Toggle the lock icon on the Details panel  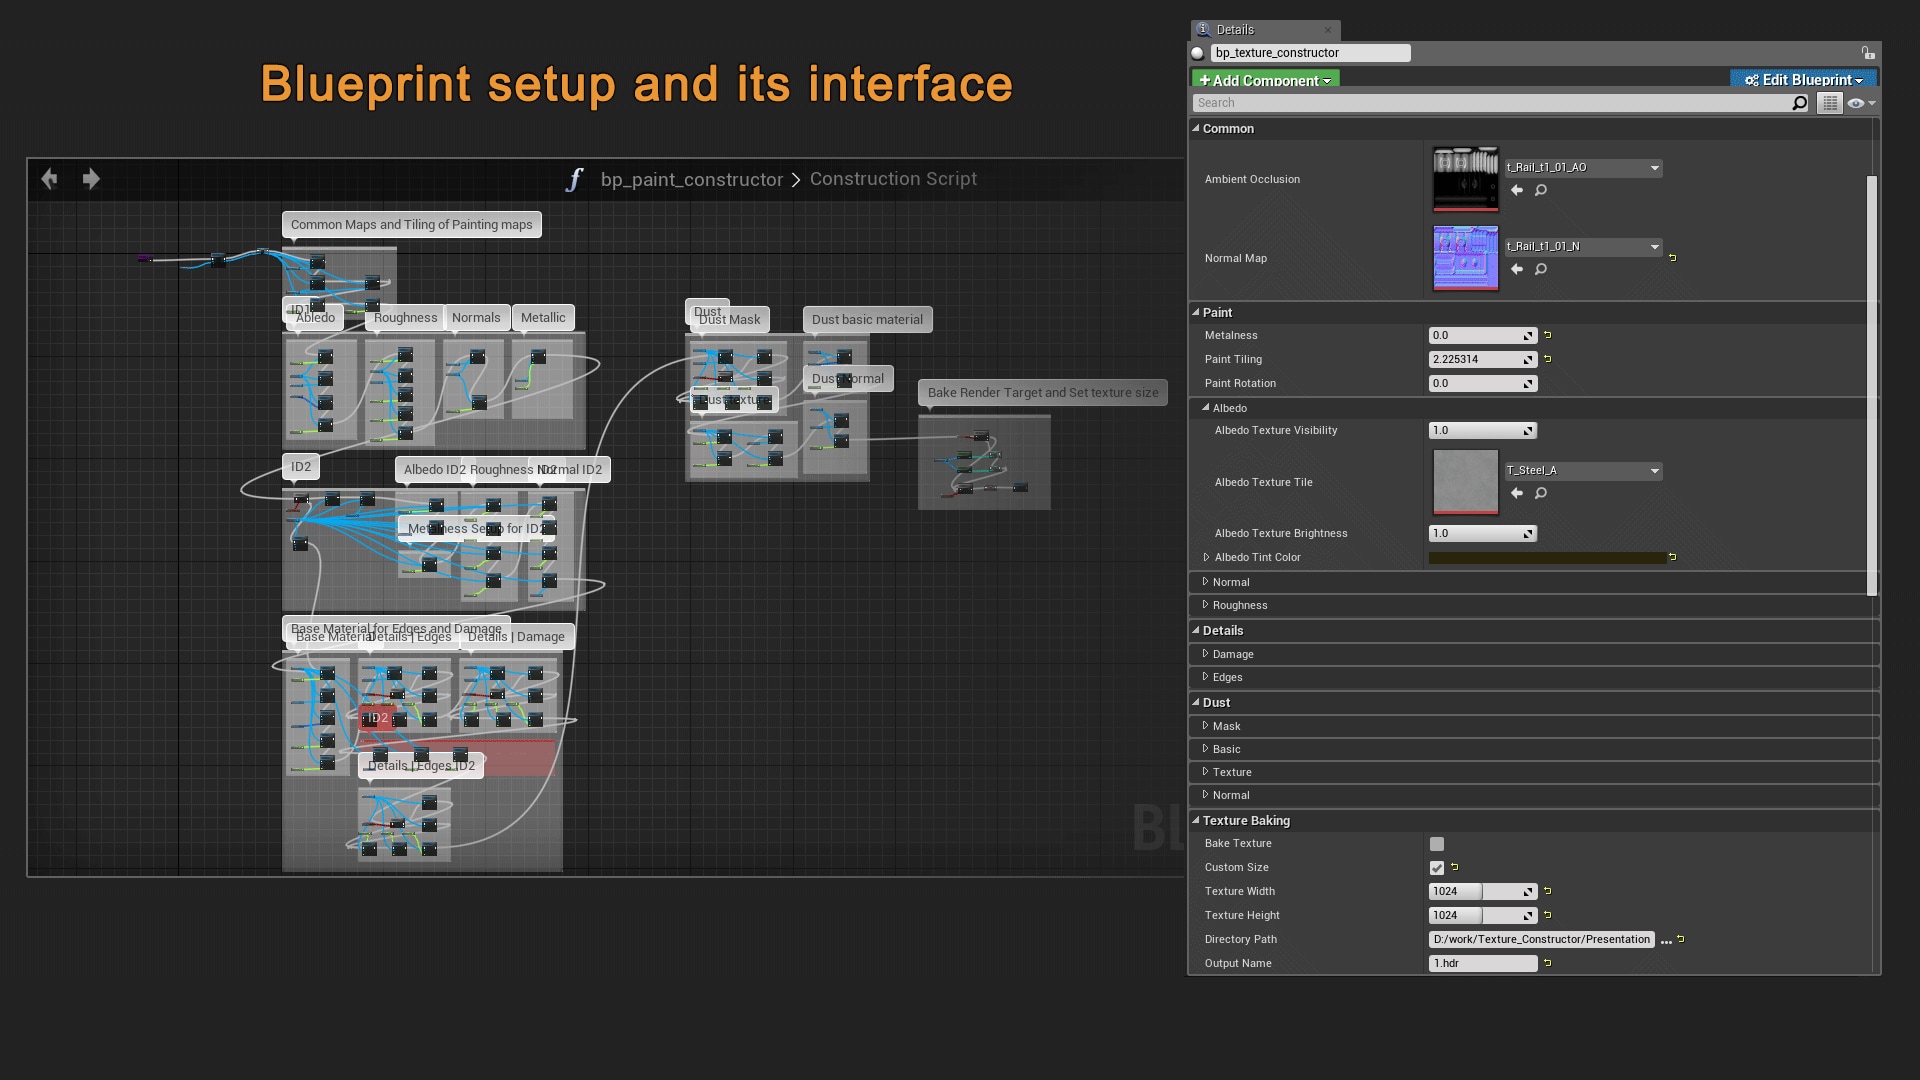coord(1868,52)
